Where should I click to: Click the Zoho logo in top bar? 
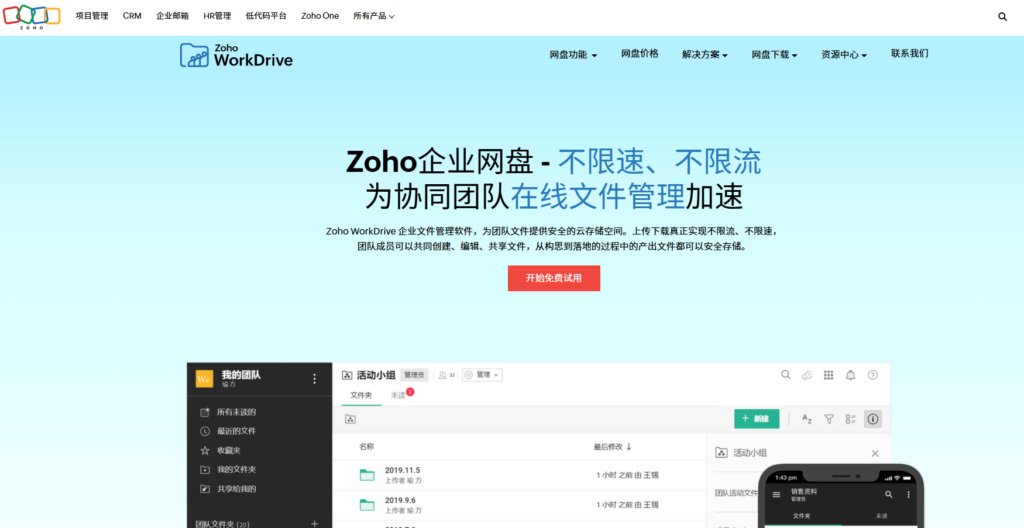(31, 16)
